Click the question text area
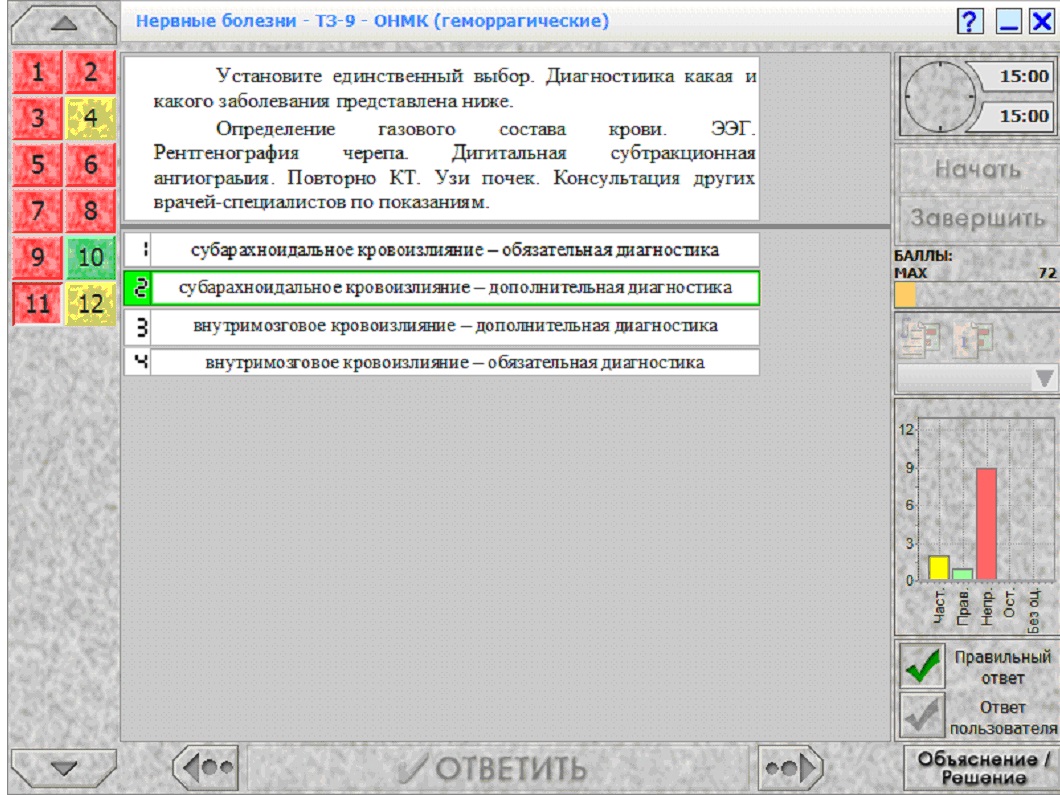Image resolution: width=1060 pixels, height=795 pixels. click(441, 139)
